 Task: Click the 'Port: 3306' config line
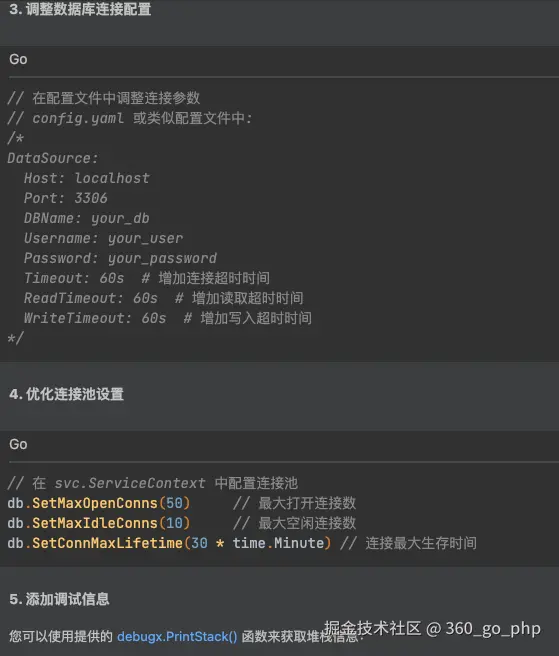click(x=66, y=198)
